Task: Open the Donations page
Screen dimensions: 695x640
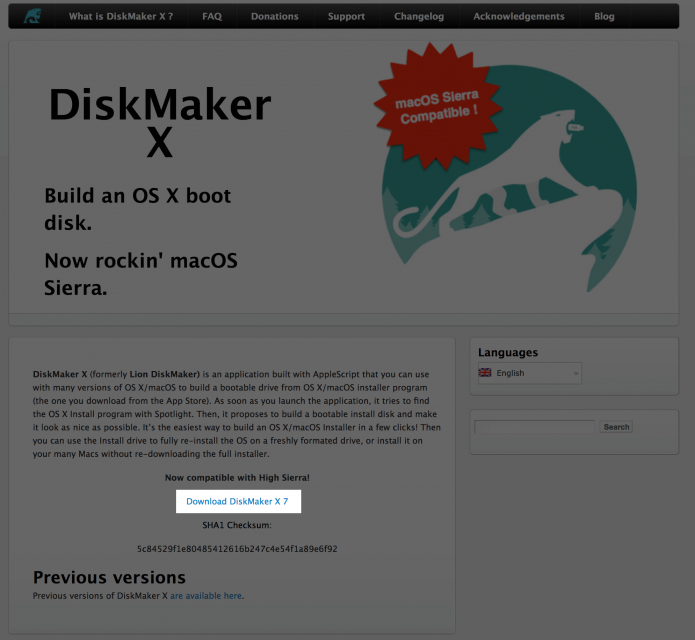Action: click(275, 16)
